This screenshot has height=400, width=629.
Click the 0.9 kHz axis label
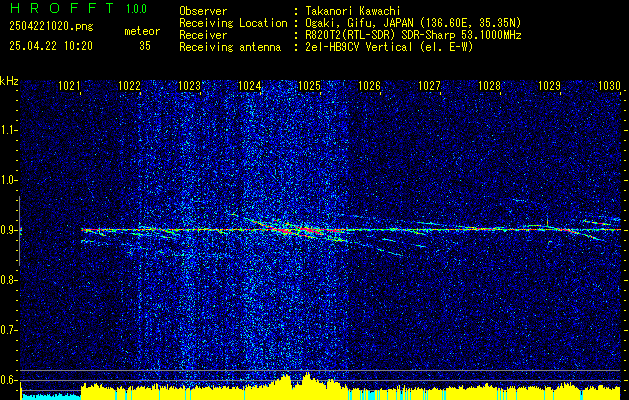click(x=7, y=230)
